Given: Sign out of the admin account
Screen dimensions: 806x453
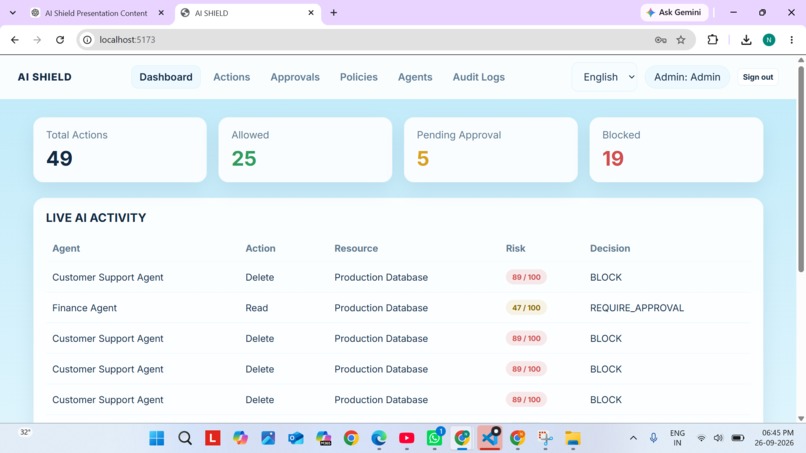Looking at the screenshot, I should pos(758,77).
